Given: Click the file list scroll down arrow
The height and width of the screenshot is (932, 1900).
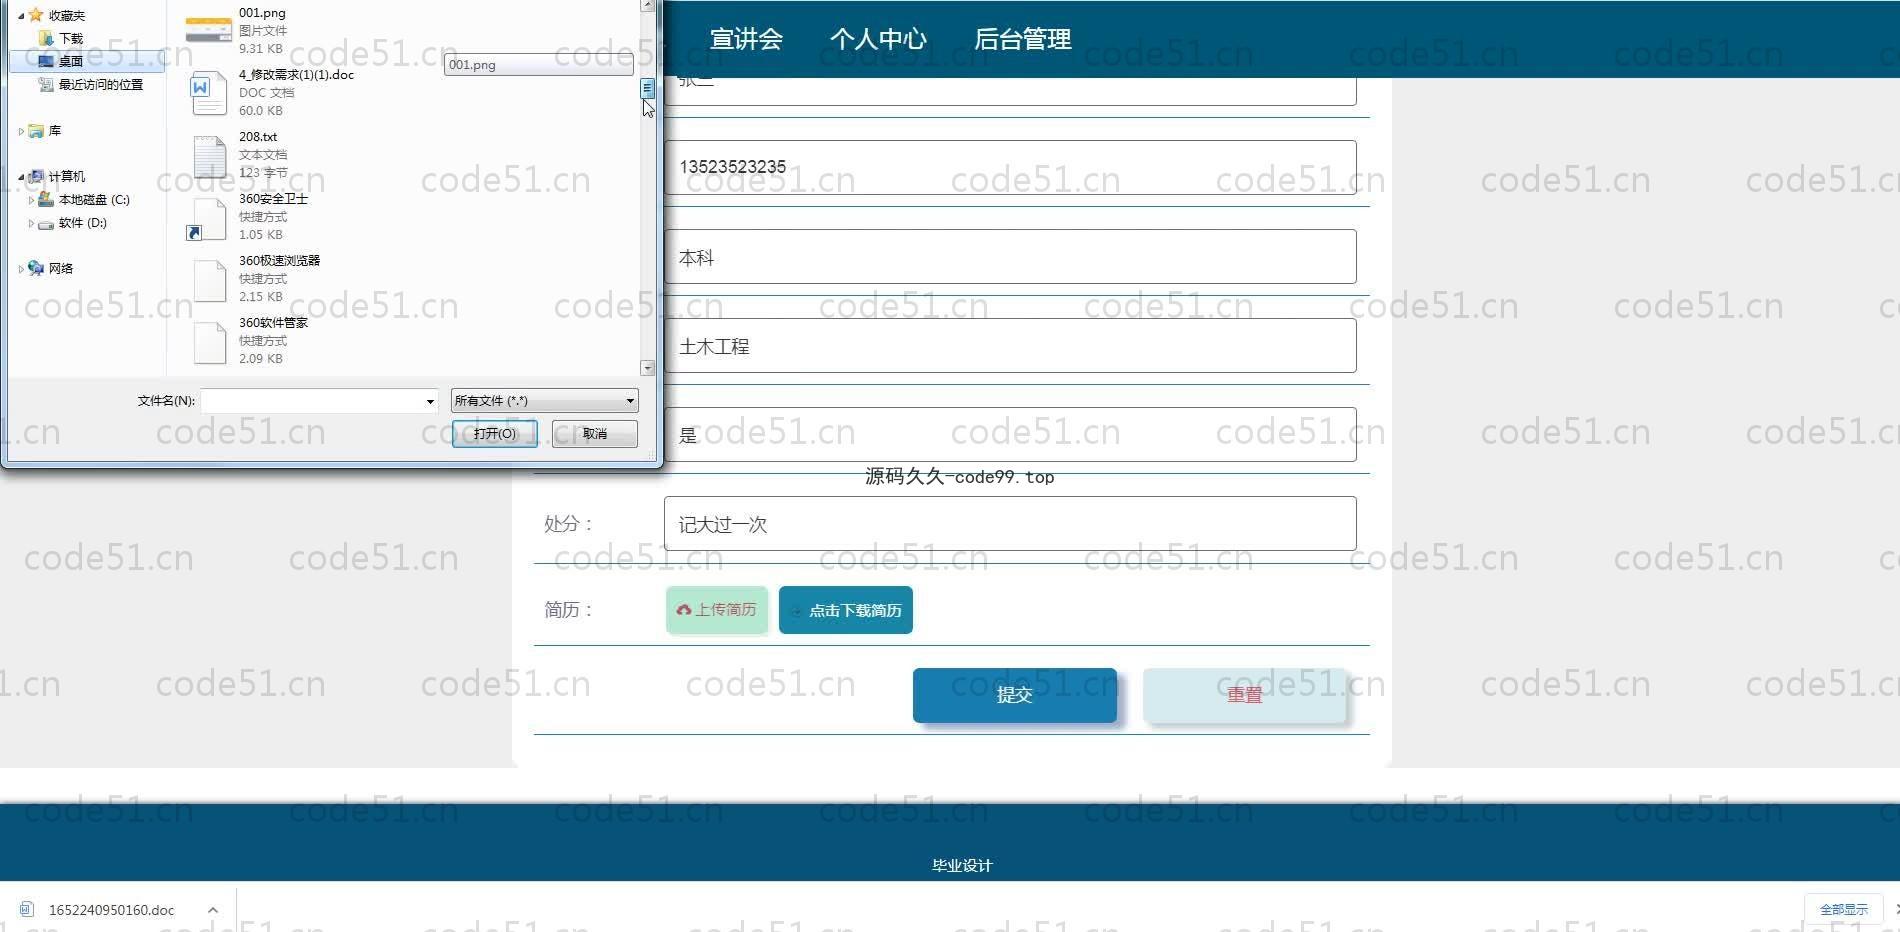Looking at the screenshot, I should (x=648, y=368).
